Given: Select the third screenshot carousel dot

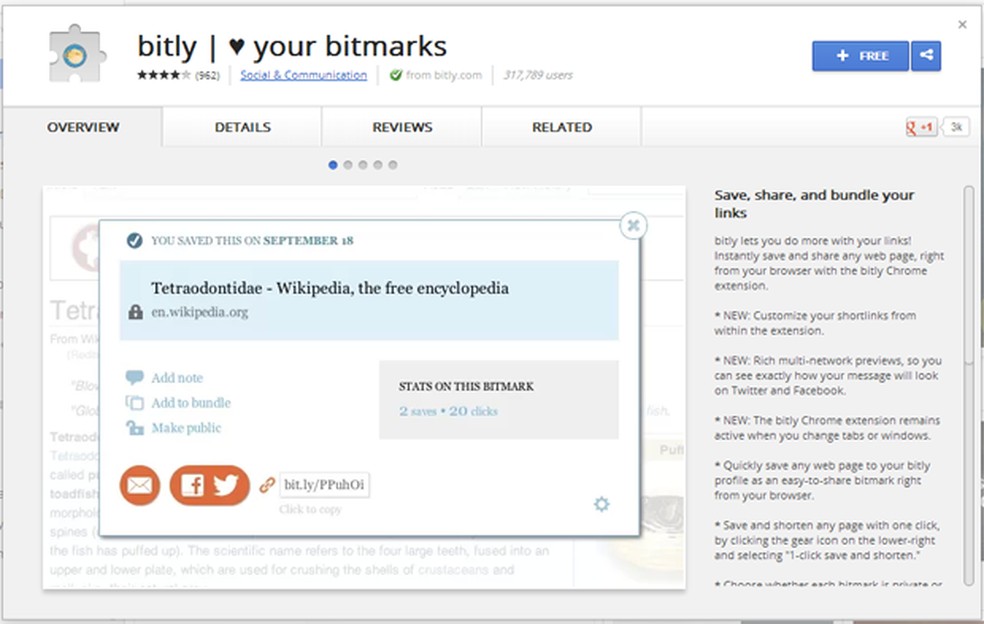Looking at the screenshot, I should [x=363, y=165].
